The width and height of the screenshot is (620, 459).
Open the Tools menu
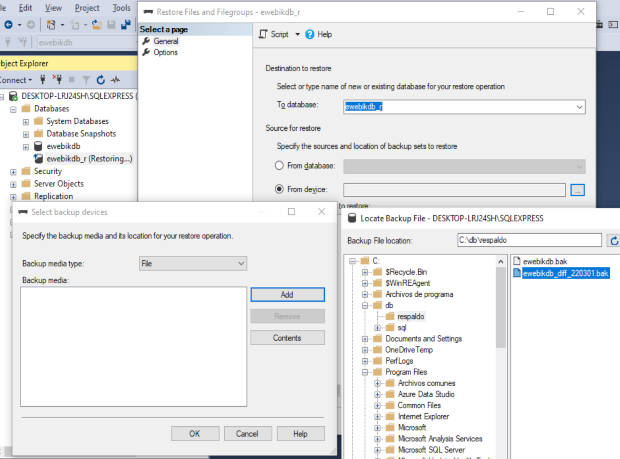click(121, 8)
